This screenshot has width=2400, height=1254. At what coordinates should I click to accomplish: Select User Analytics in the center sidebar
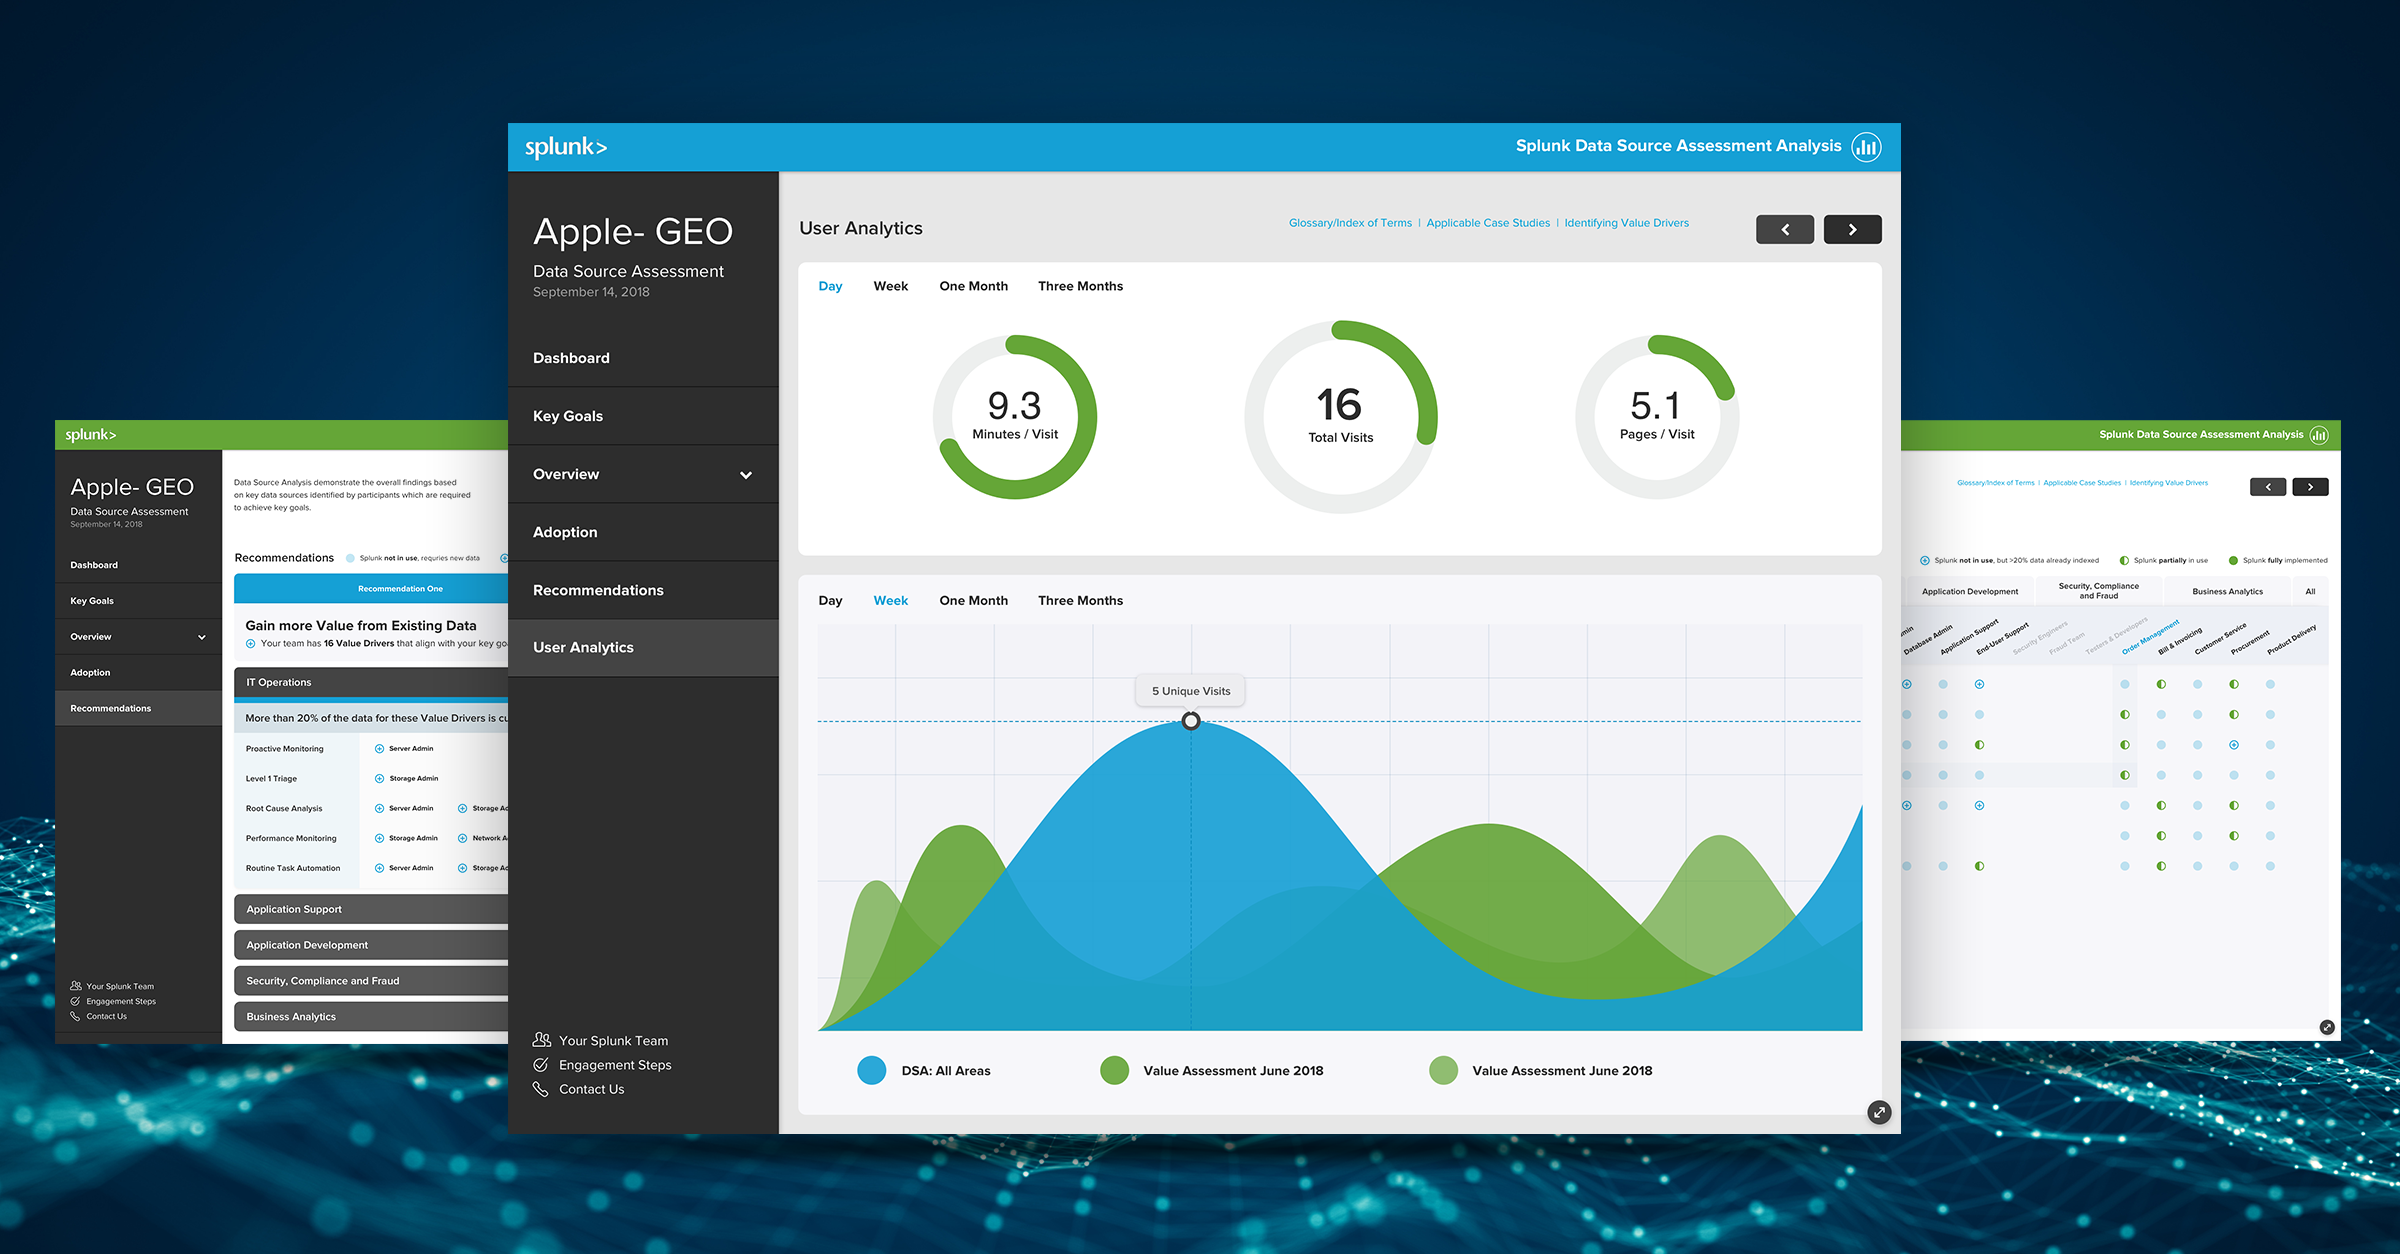pos(643,648)
